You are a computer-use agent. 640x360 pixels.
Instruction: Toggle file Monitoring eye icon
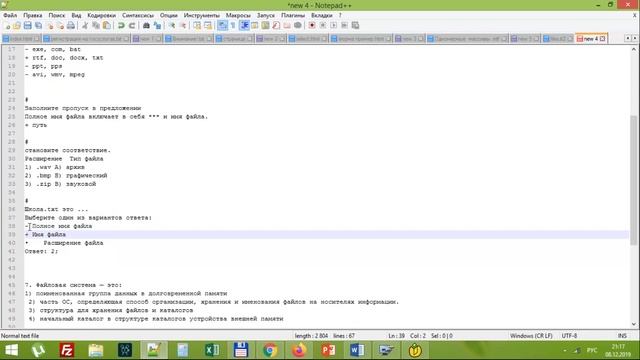pyautogui.click(x=298, y=26)
